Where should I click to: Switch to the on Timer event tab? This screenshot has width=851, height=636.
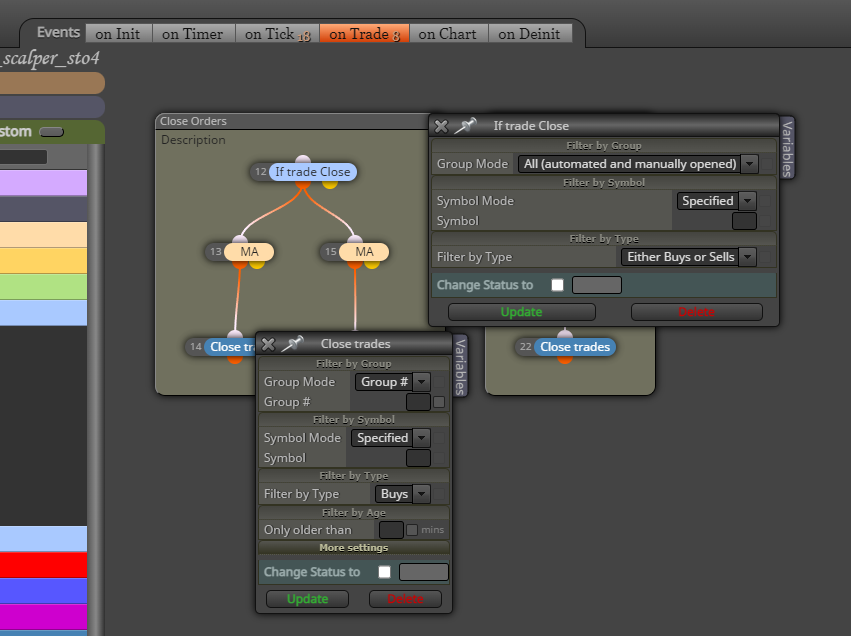193,34
